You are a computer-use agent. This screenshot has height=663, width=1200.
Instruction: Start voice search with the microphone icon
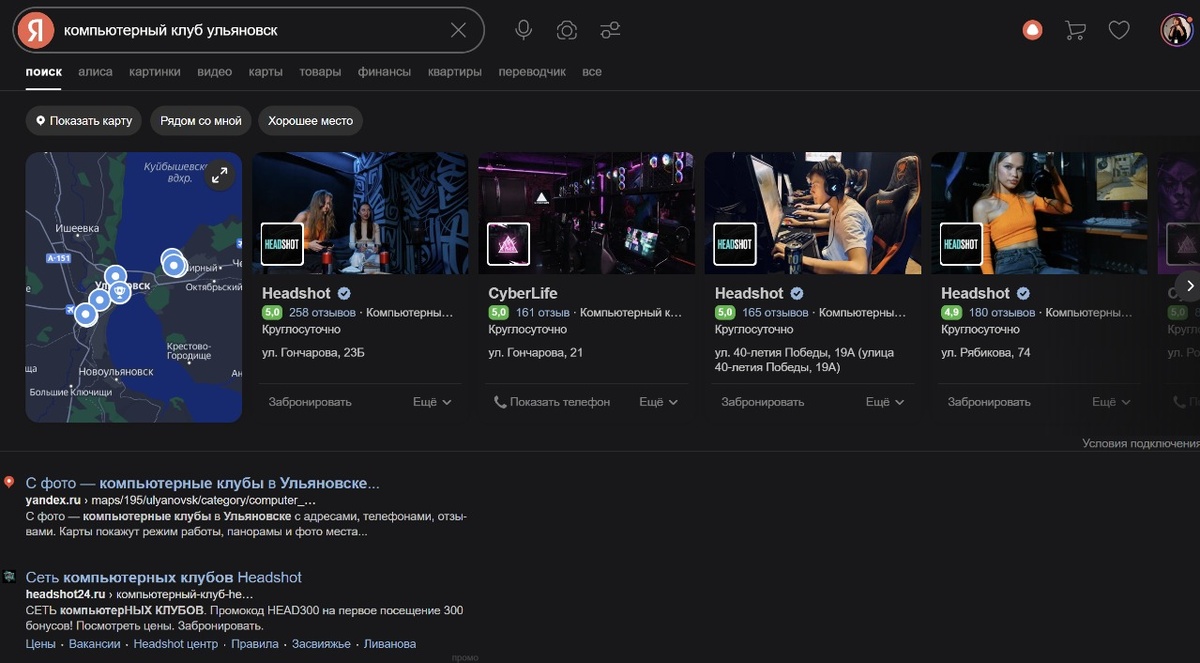coord(523,30)
